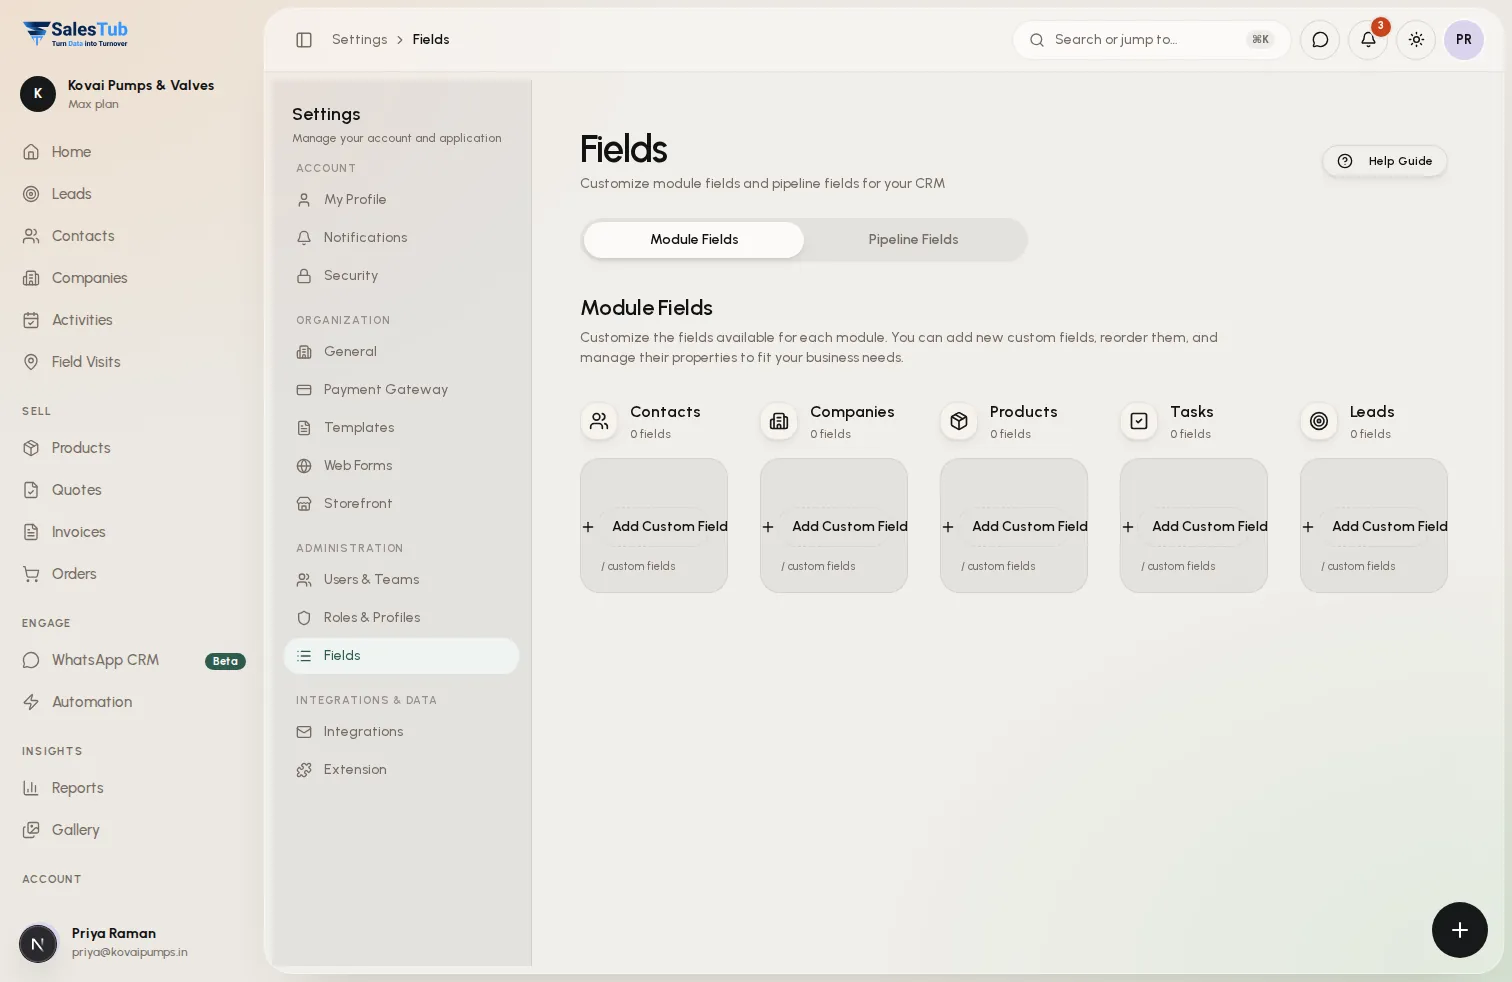This screenshot has width=1512, height=982.
Task: Open Templates settings
Action: (401, 428)
